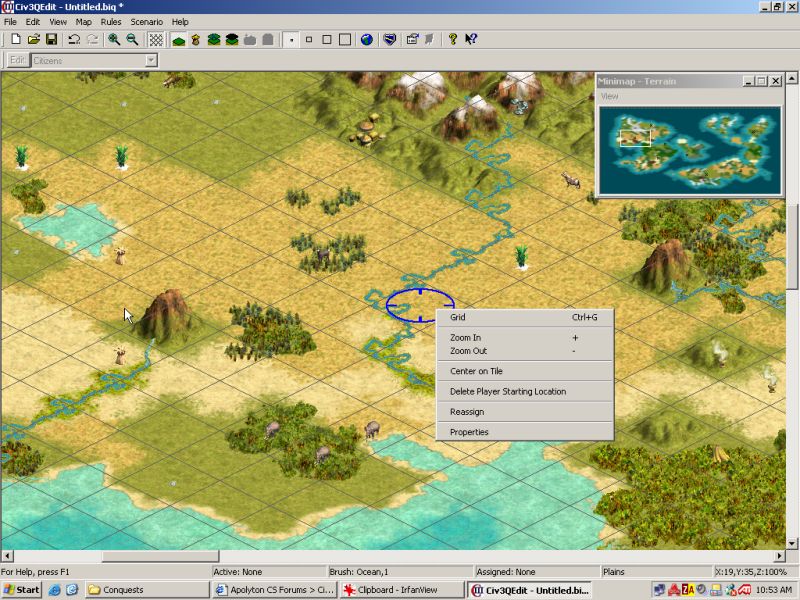Choose Center on Tile from context menu
Image resolution: width=800 pixels, height=600 pixels.
[476, 371]
